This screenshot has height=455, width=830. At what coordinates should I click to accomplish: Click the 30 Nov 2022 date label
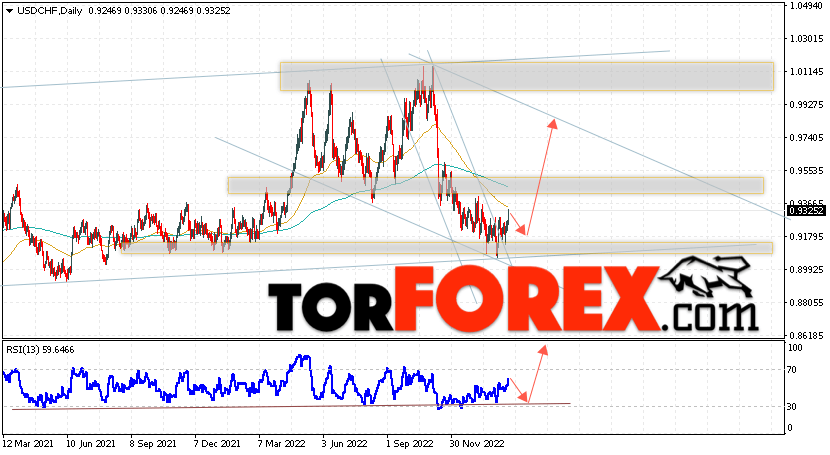(x=477, y=443)
